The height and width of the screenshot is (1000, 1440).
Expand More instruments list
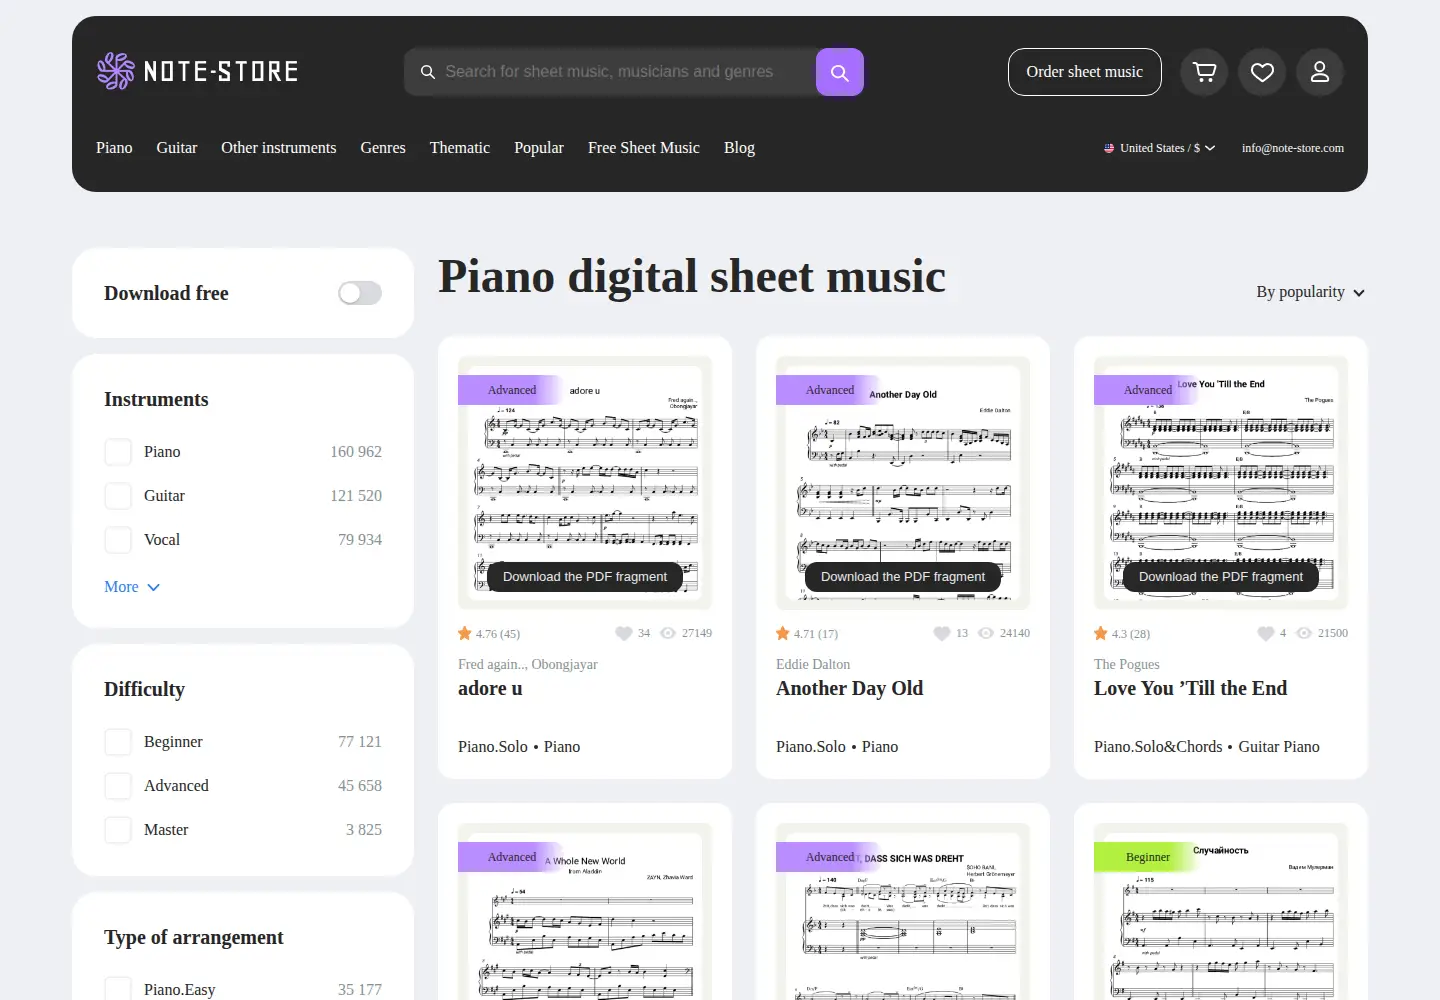click(132, 587)
